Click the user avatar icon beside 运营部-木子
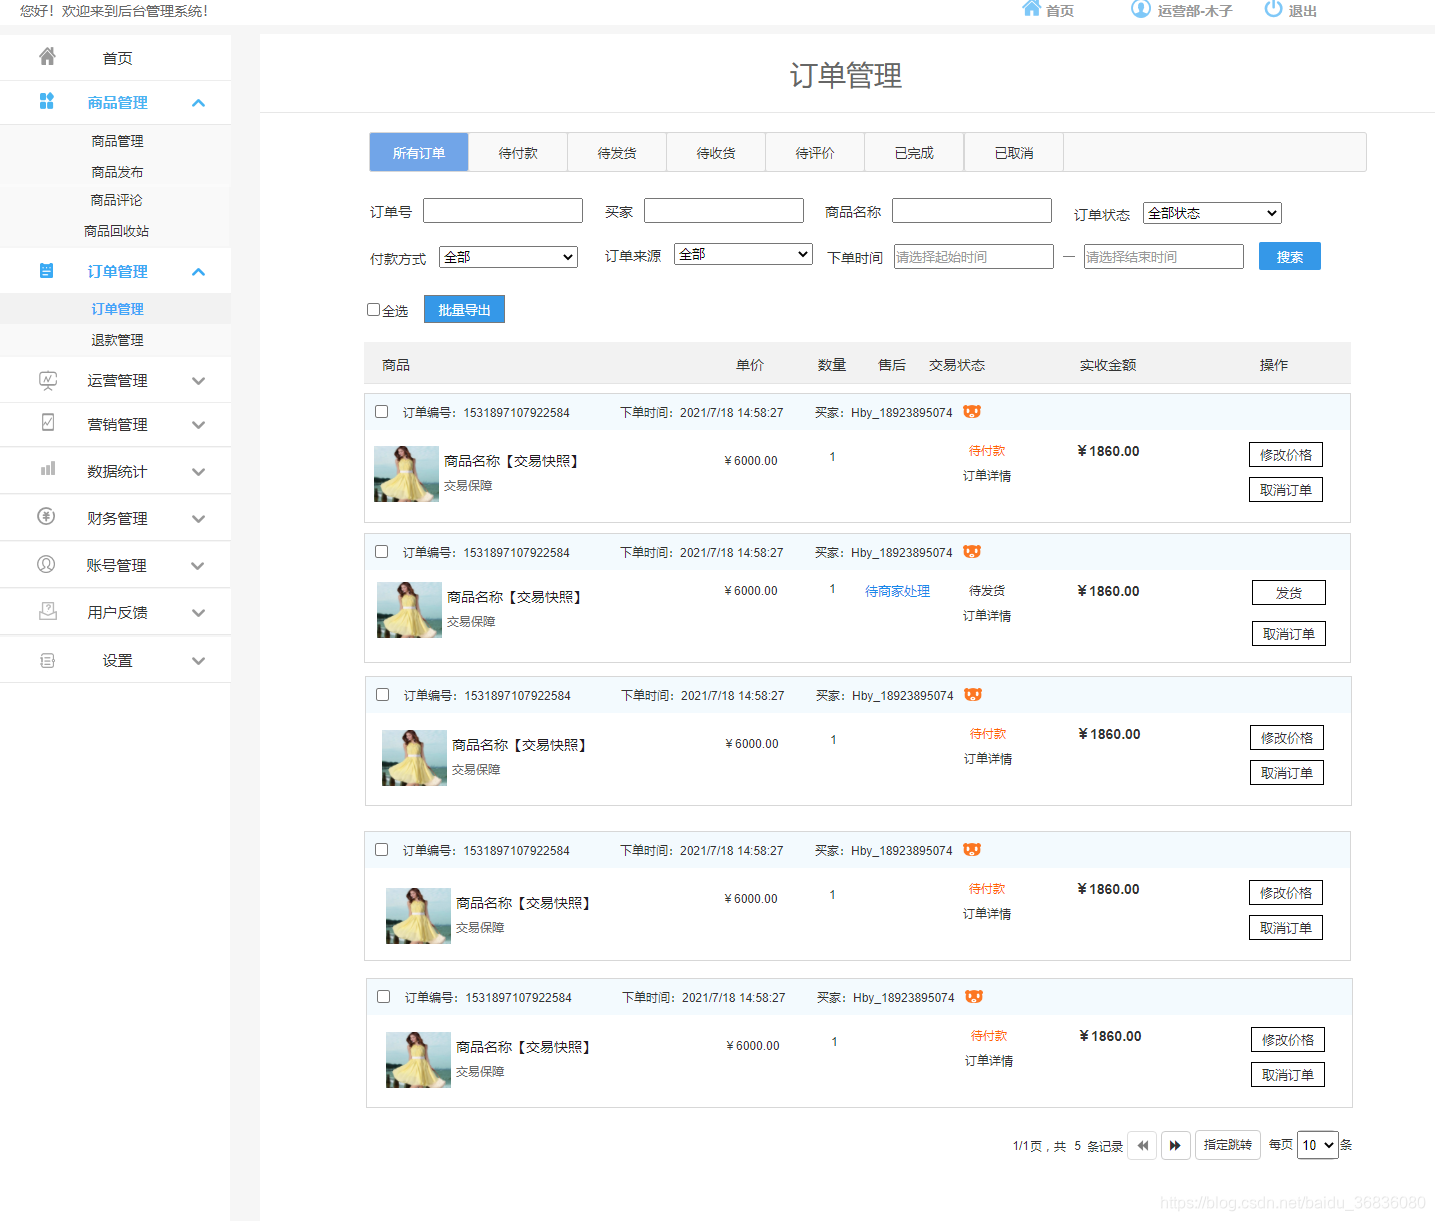The image size is (1435, 1221). click(x=1141, y=9)
